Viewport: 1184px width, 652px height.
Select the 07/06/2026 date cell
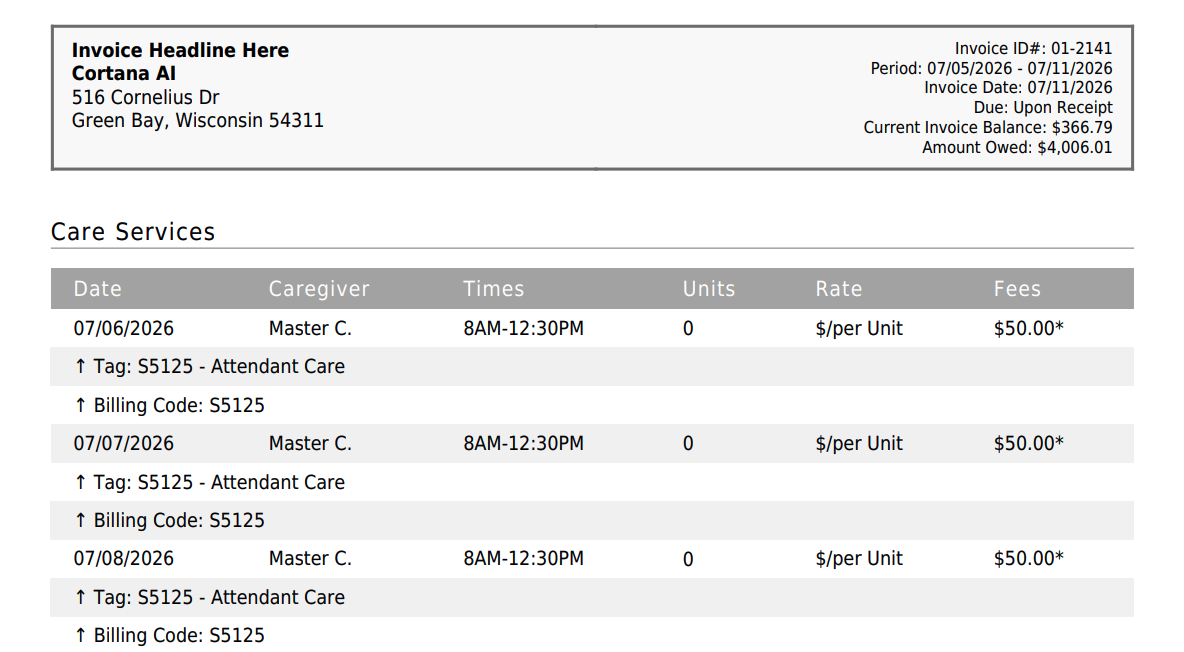pos(123,329)
